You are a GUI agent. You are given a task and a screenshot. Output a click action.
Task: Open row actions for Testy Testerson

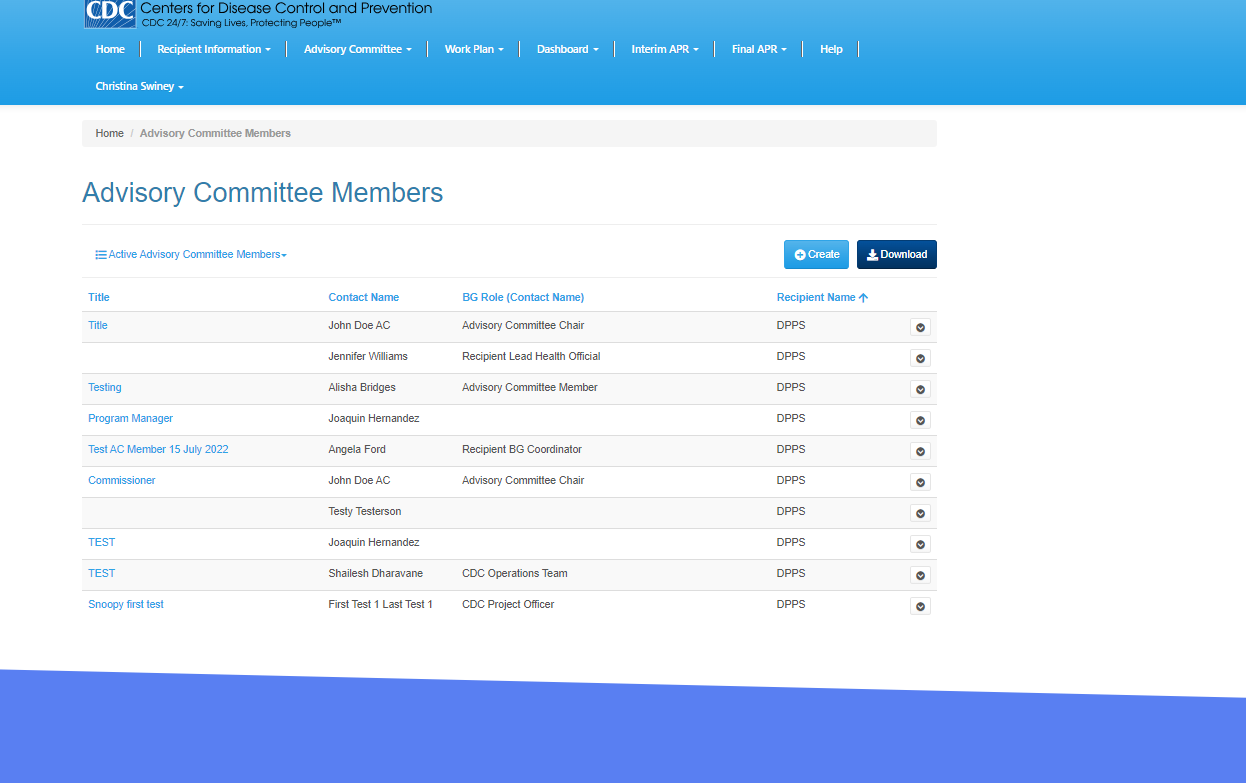pyautogui.click(x=920, y=513)
